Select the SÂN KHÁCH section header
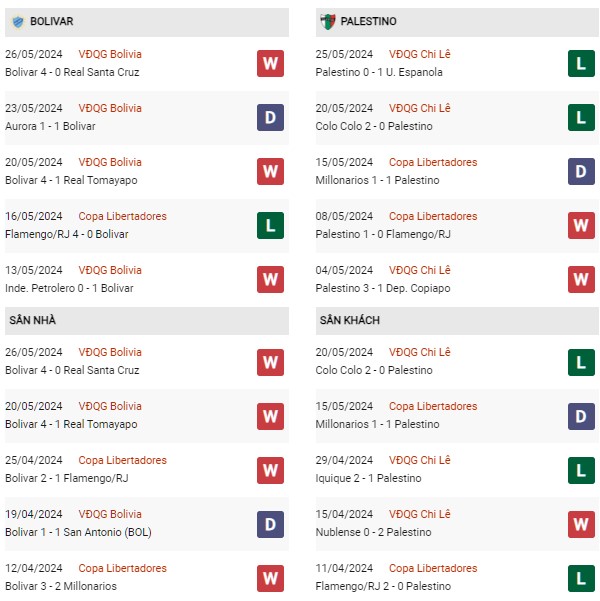The width and height of the screenshot is (600, 601). 457,321
